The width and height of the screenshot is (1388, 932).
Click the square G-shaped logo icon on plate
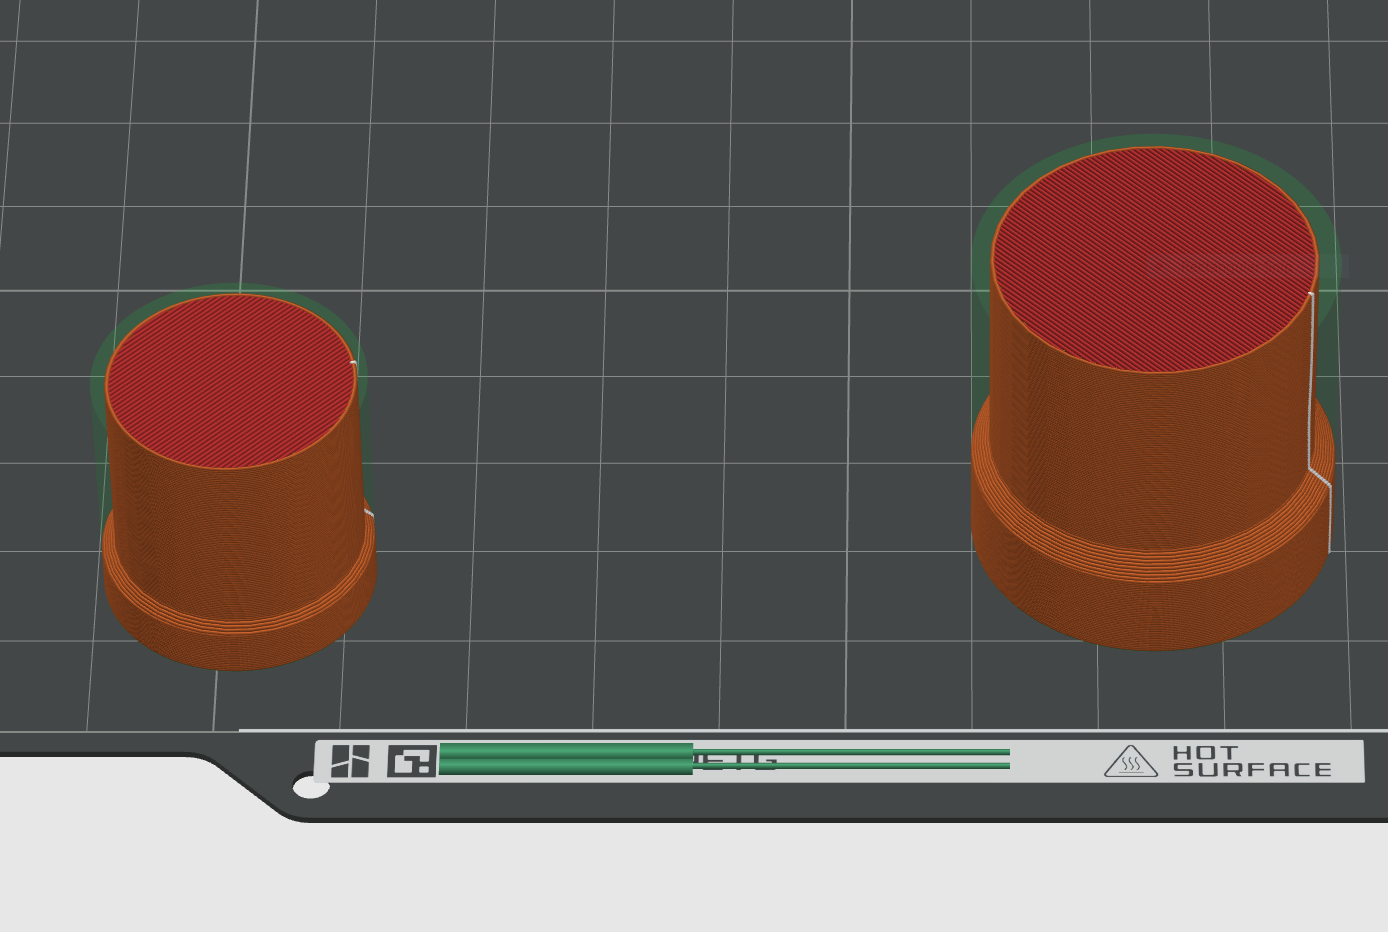tap(412, 761)
